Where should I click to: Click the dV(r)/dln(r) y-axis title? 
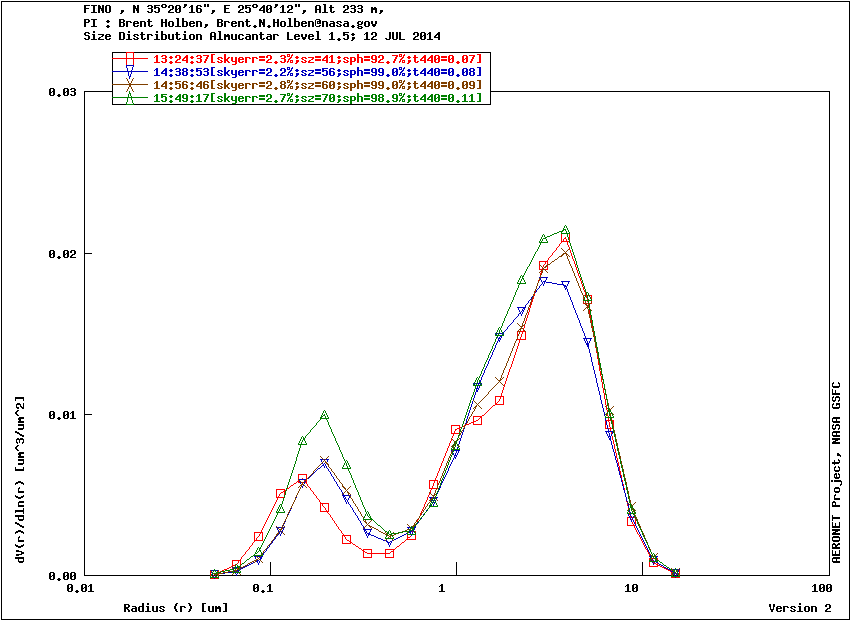pyautogui.click(x=20, y=478)
